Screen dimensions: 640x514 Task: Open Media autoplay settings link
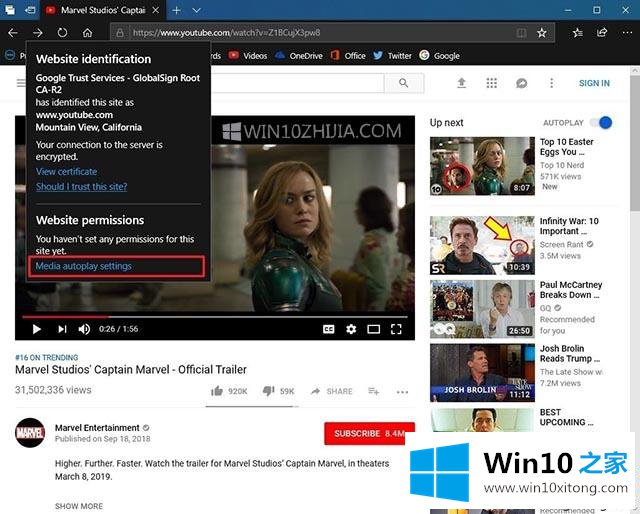[84, 266]
